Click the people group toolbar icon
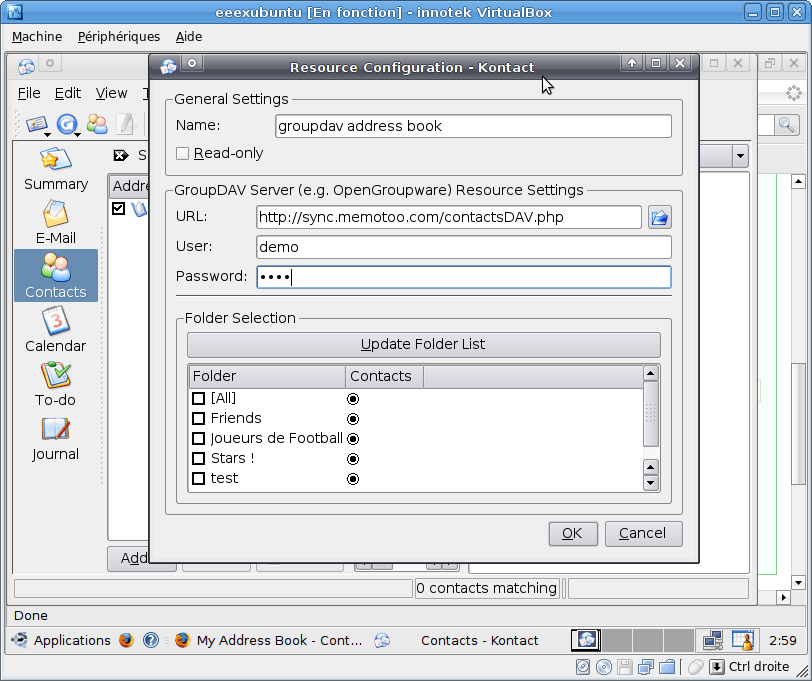The width and height of the screenshot is (812, 681). point(97,124)
